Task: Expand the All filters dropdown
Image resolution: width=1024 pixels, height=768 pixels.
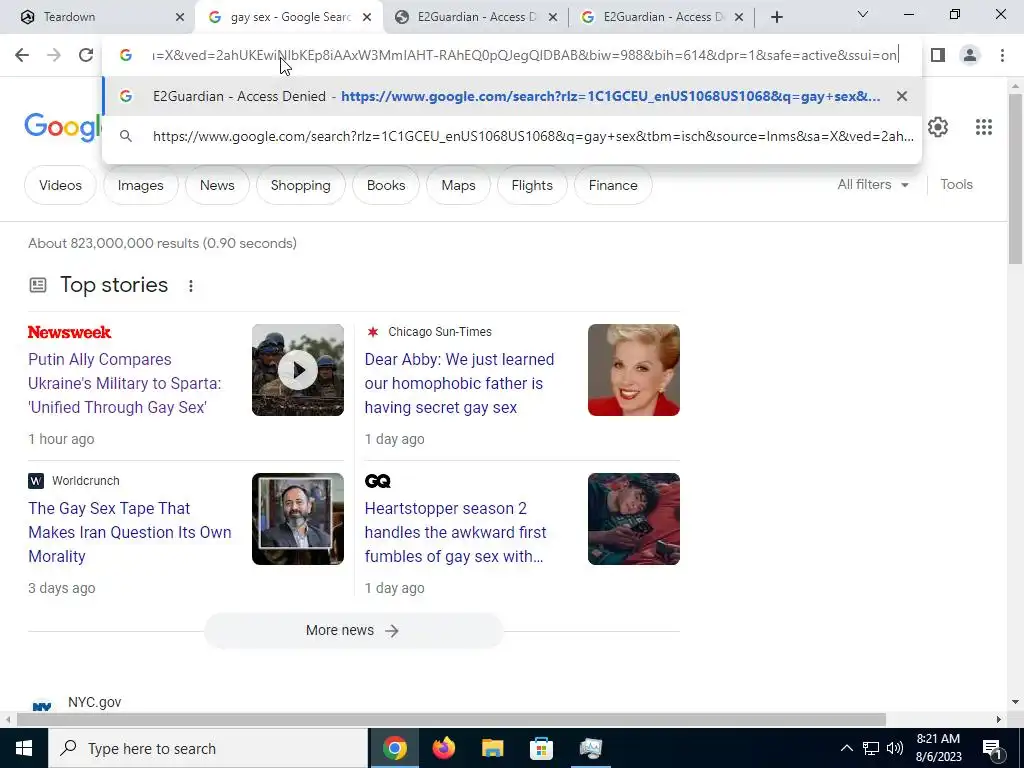Action: 873,185
